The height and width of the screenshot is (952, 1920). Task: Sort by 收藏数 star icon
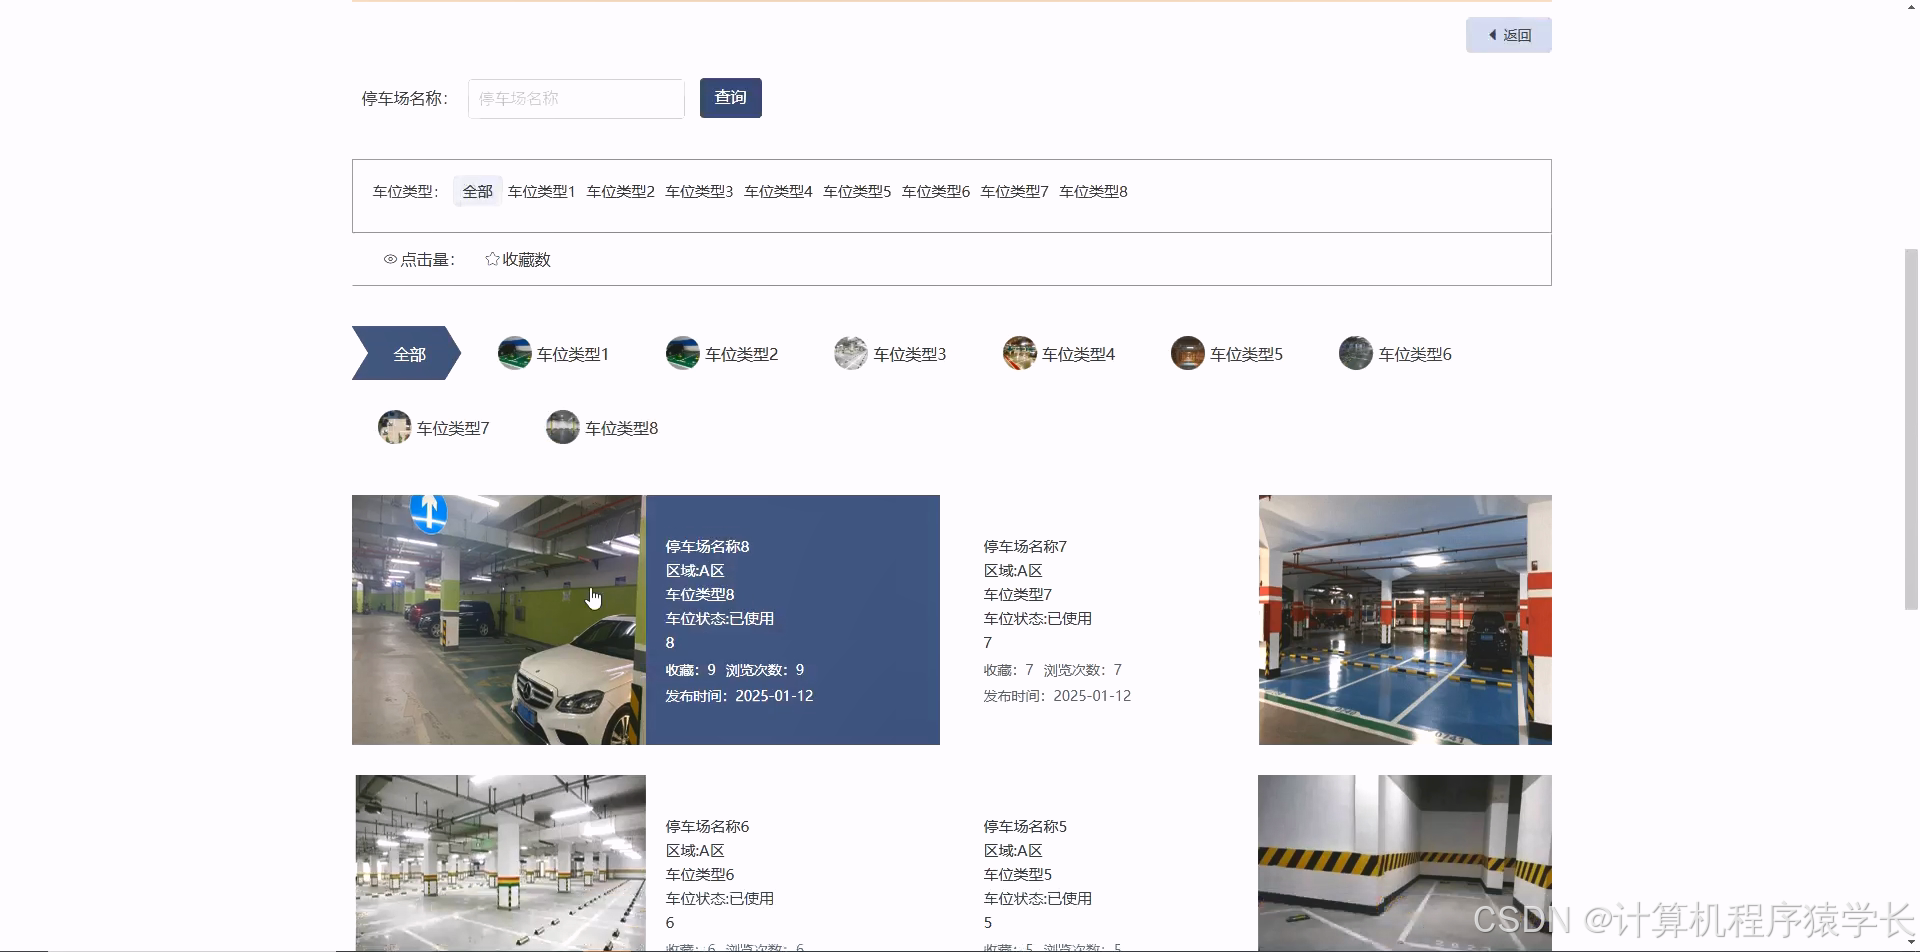pyautogui.click(x=492, y=259)
